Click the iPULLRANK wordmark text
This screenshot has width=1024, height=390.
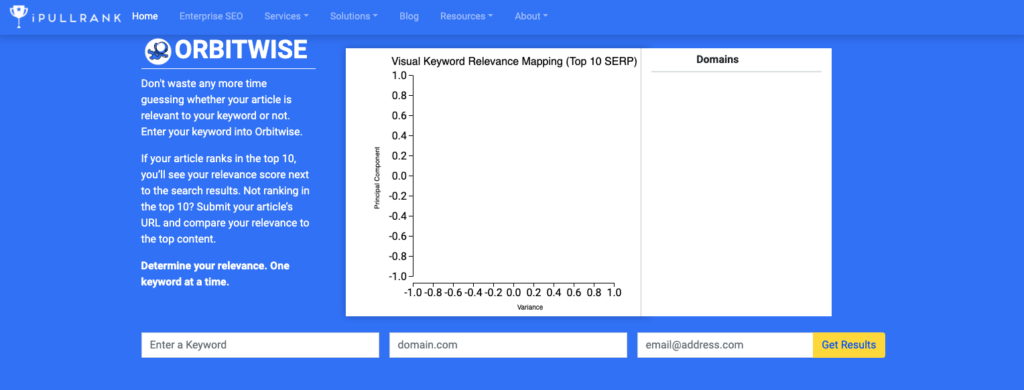[x=77, y=18]
